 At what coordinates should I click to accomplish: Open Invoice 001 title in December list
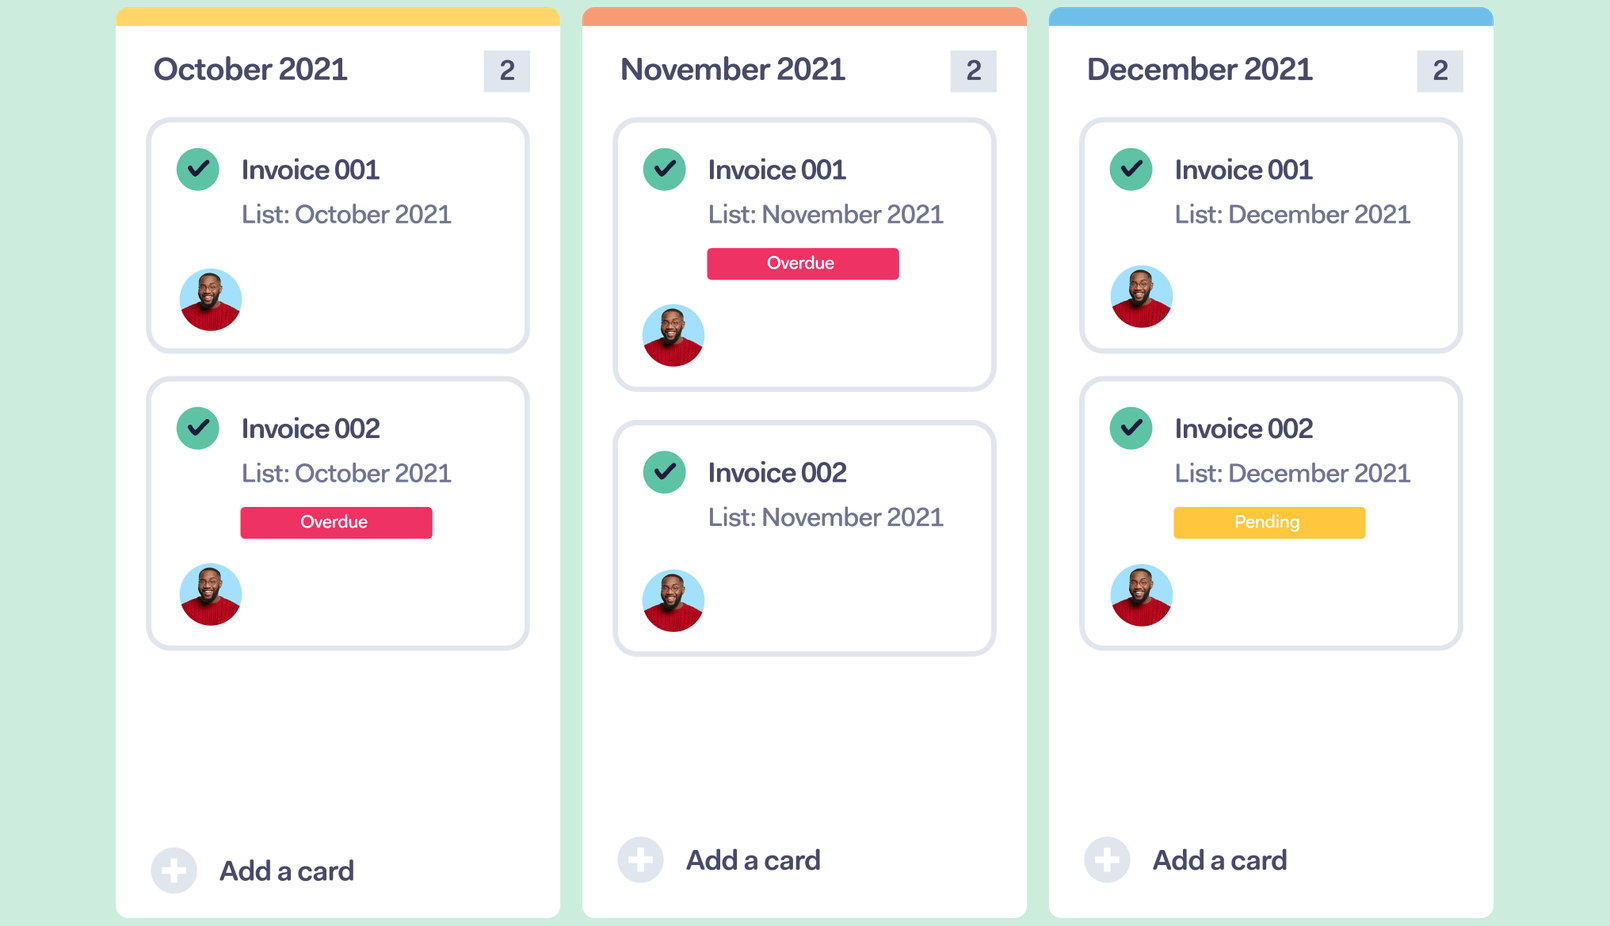(x=1243, y=170)
